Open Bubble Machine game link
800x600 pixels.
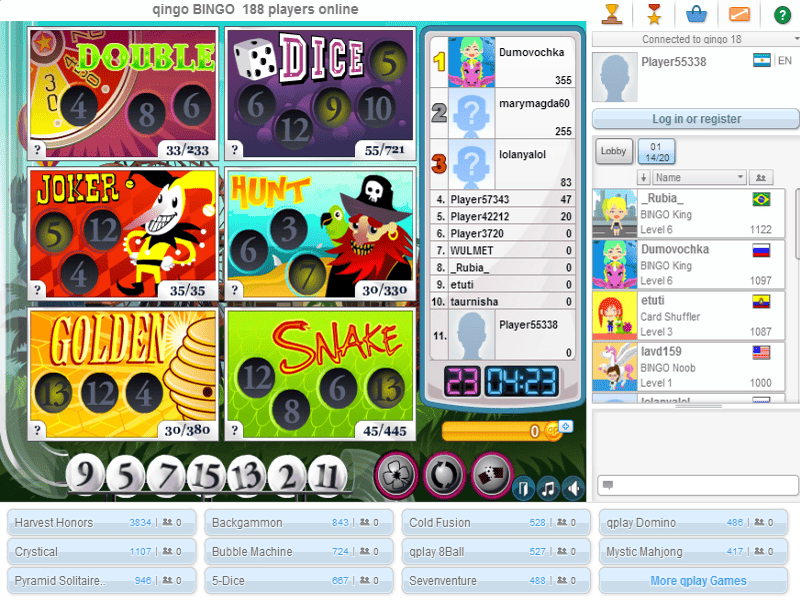point(298,552)
